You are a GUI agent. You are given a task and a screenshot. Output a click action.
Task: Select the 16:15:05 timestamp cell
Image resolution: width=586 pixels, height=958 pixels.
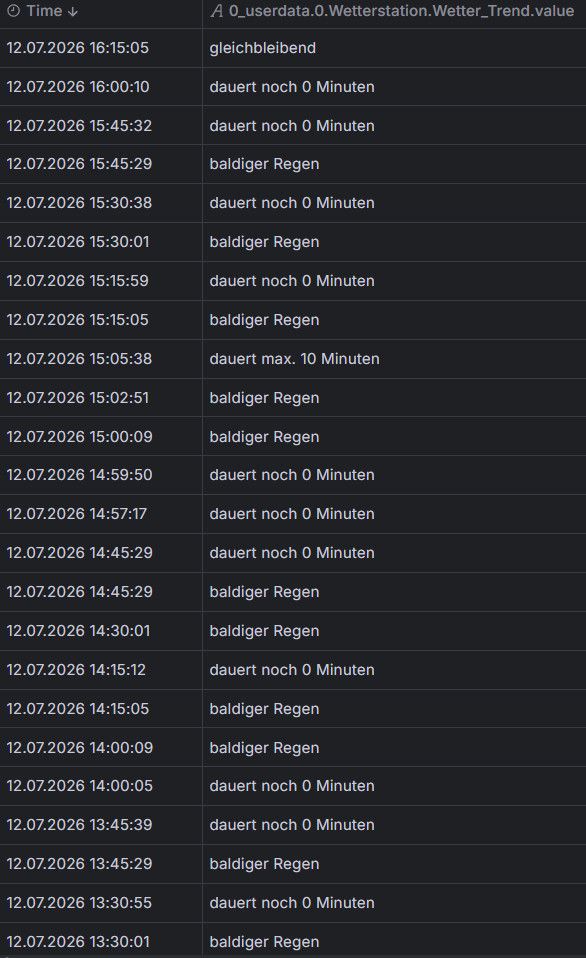tap(101, 48)
